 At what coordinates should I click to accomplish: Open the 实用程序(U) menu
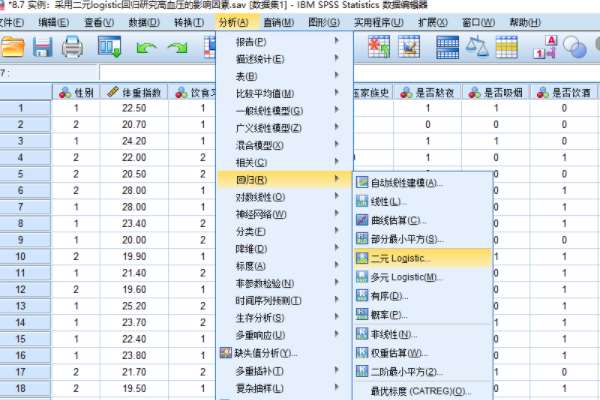[378, 23]
